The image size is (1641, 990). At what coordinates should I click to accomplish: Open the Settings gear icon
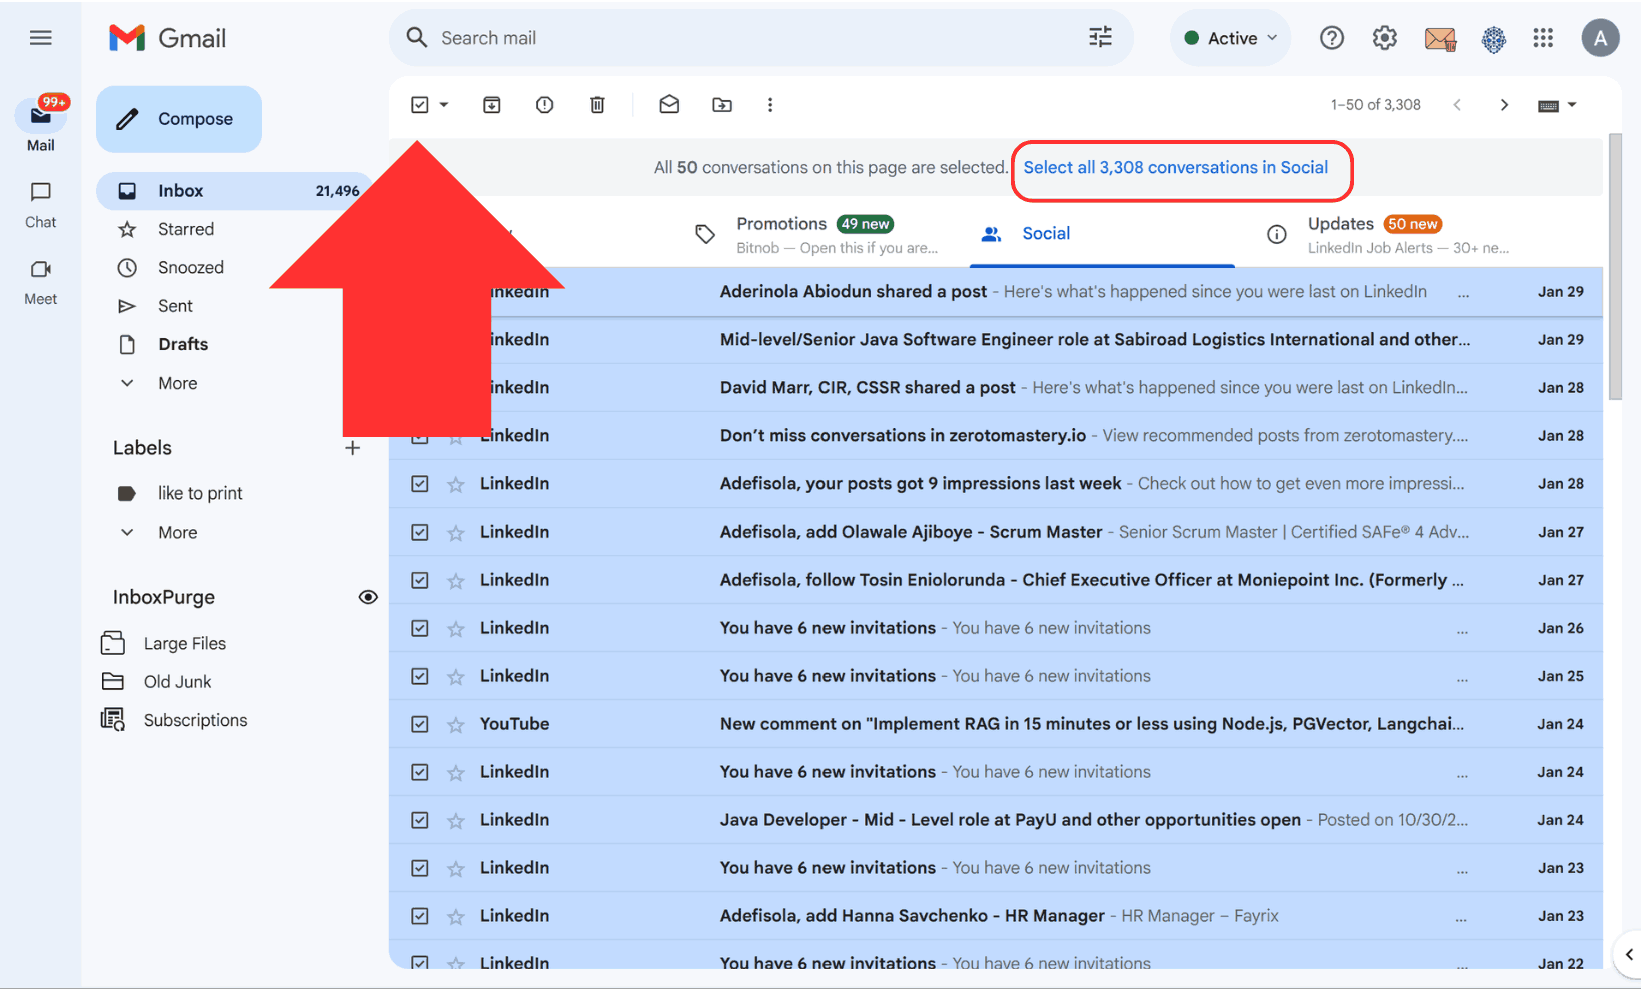(x=1384, y=38)
